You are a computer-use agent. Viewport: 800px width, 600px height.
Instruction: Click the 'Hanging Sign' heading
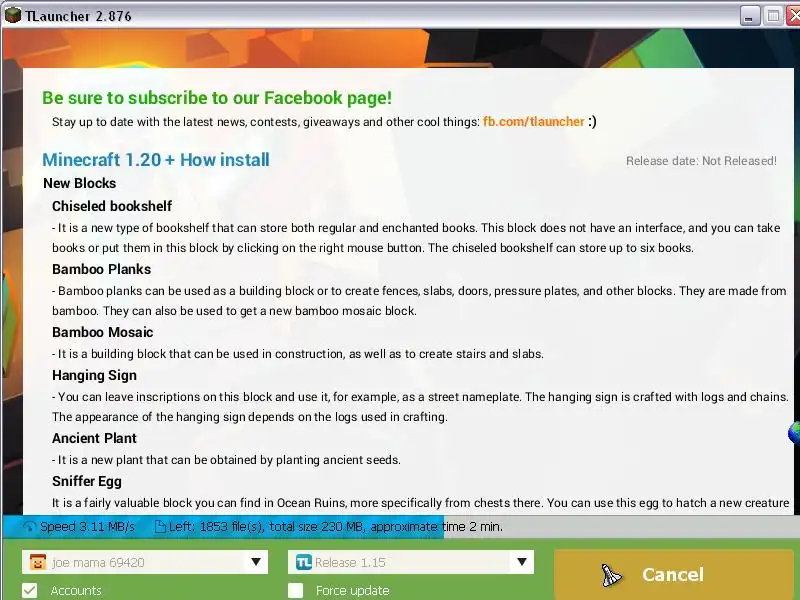click(94, 376)
